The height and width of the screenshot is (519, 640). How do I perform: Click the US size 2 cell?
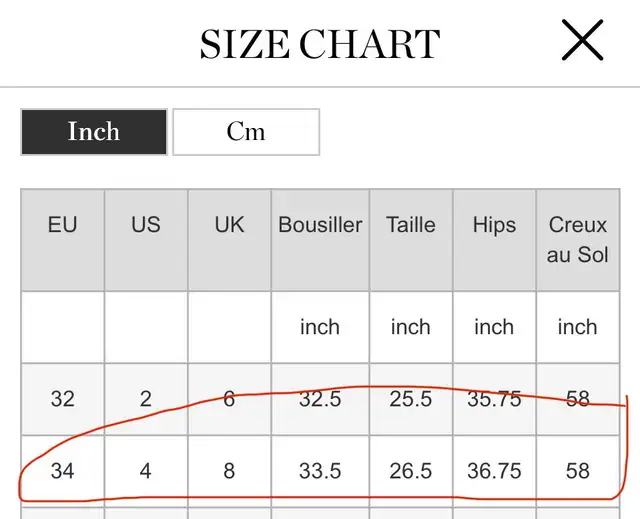point(146,399)
